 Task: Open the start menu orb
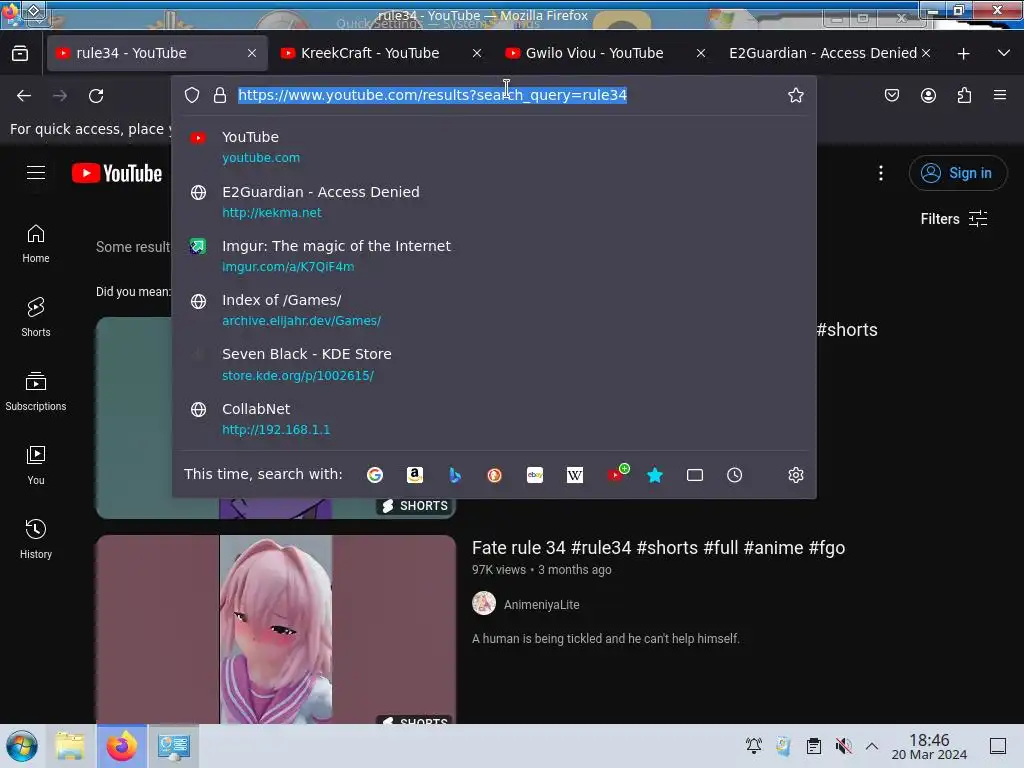(x=22, y=746)
